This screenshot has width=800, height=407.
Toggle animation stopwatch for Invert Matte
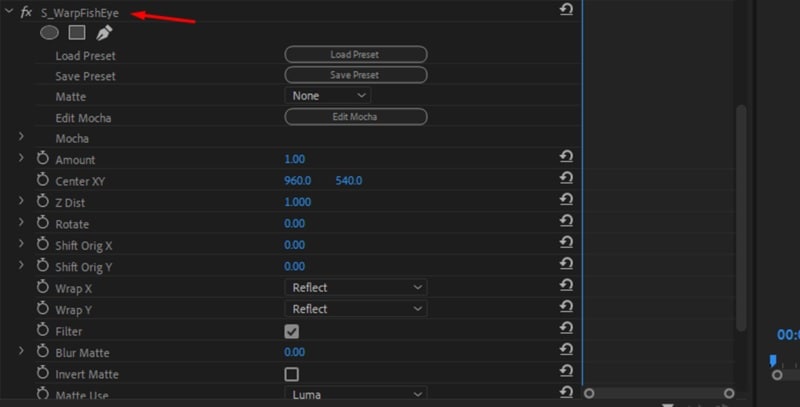click(43, 373)
